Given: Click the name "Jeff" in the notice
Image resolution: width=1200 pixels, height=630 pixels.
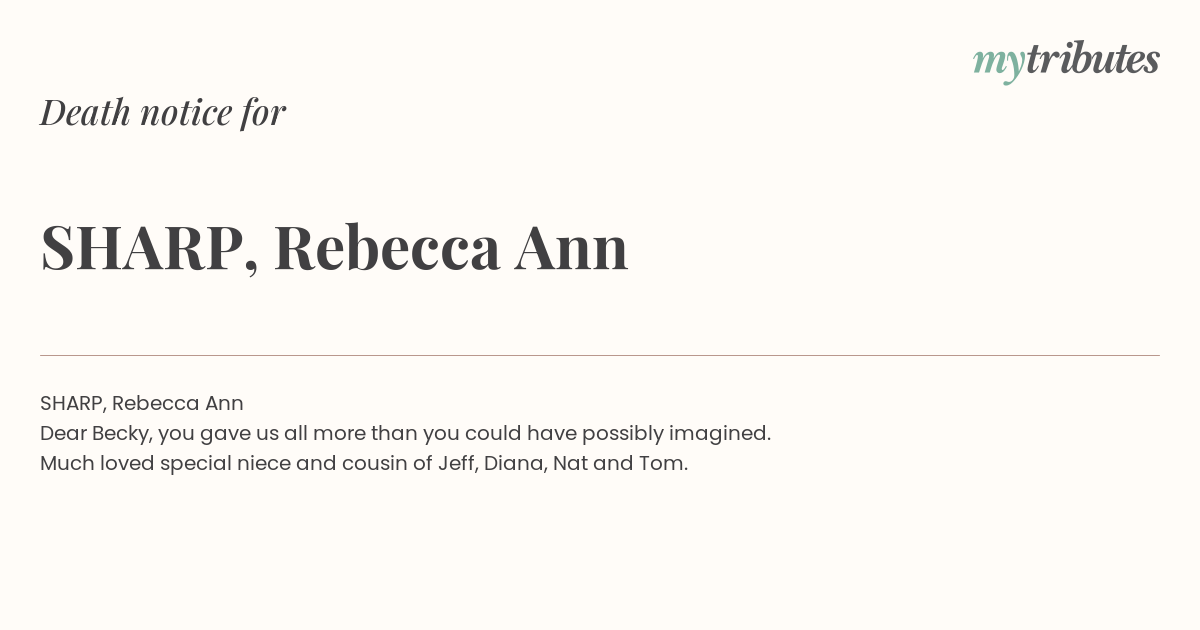Looking at the screenshot, I should tap(455, 464).
